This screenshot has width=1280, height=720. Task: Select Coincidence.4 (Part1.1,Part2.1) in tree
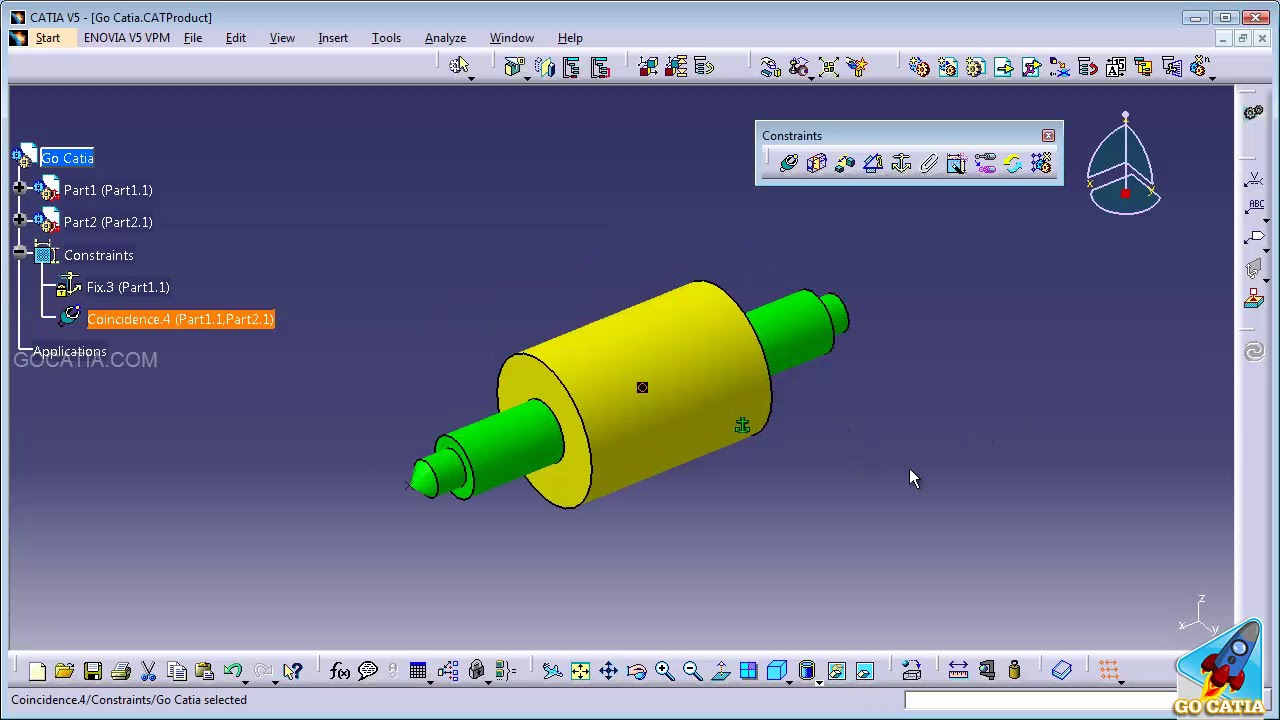click(180, 319)
